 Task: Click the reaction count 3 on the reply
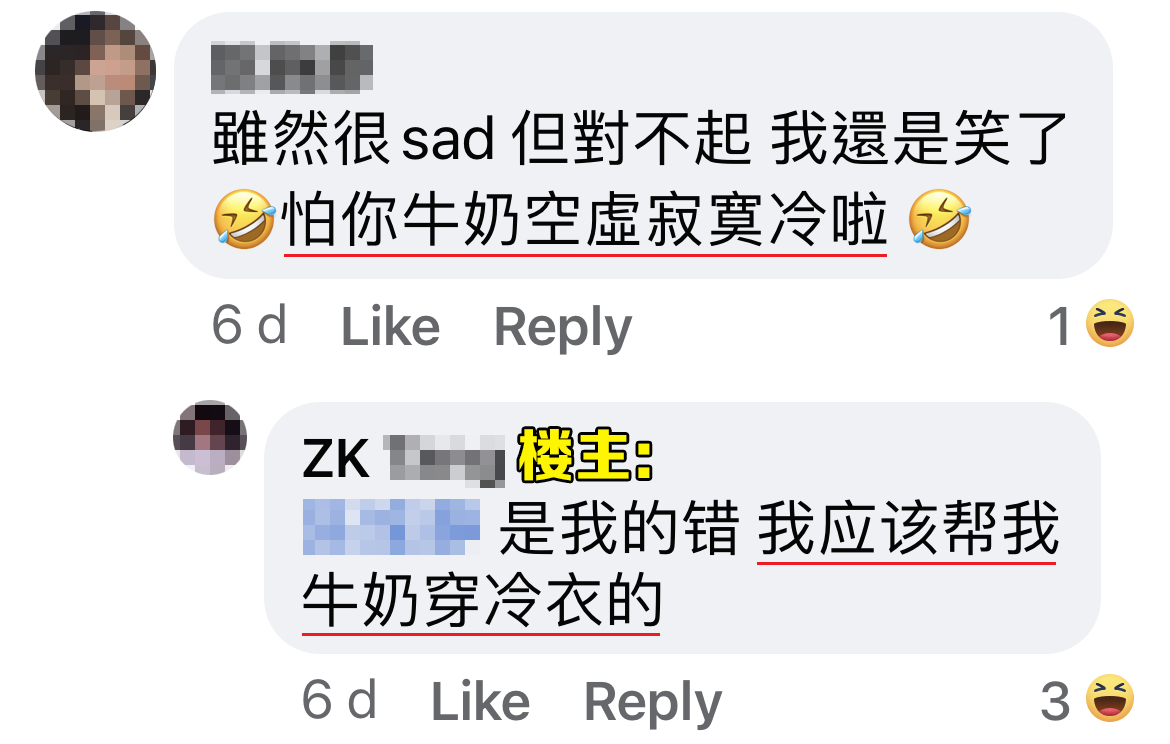(x=1056, y=701)
